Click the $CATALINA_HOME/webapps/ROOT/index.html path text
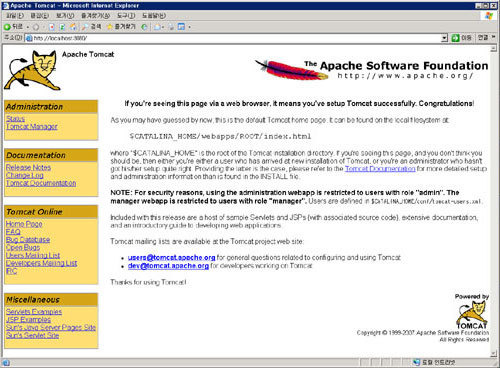 coord(220,136)
